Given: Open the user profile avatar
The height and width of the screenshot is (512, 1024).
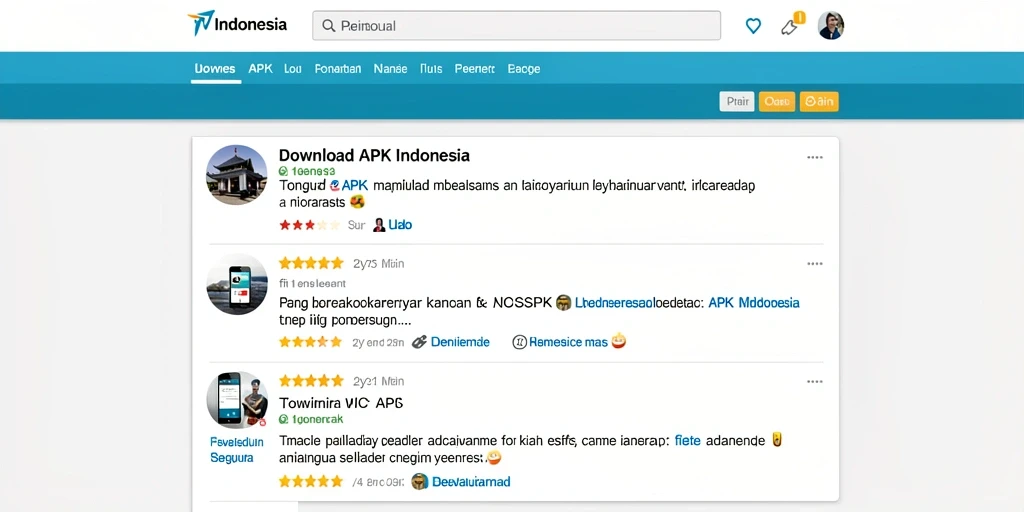Looking at the screenshot, I should (831, 25).
